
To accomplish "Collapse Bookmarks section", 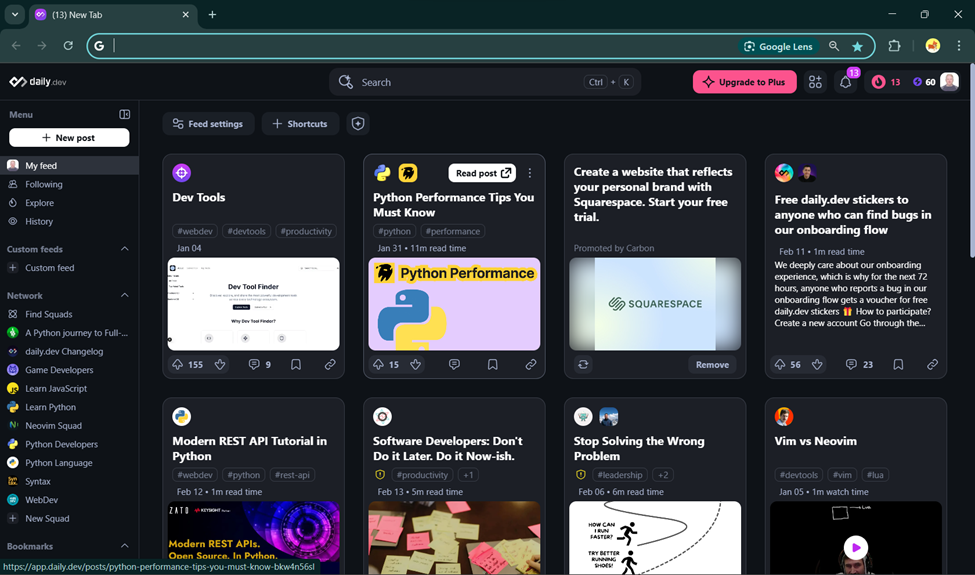I will click(x=124, y=546).
